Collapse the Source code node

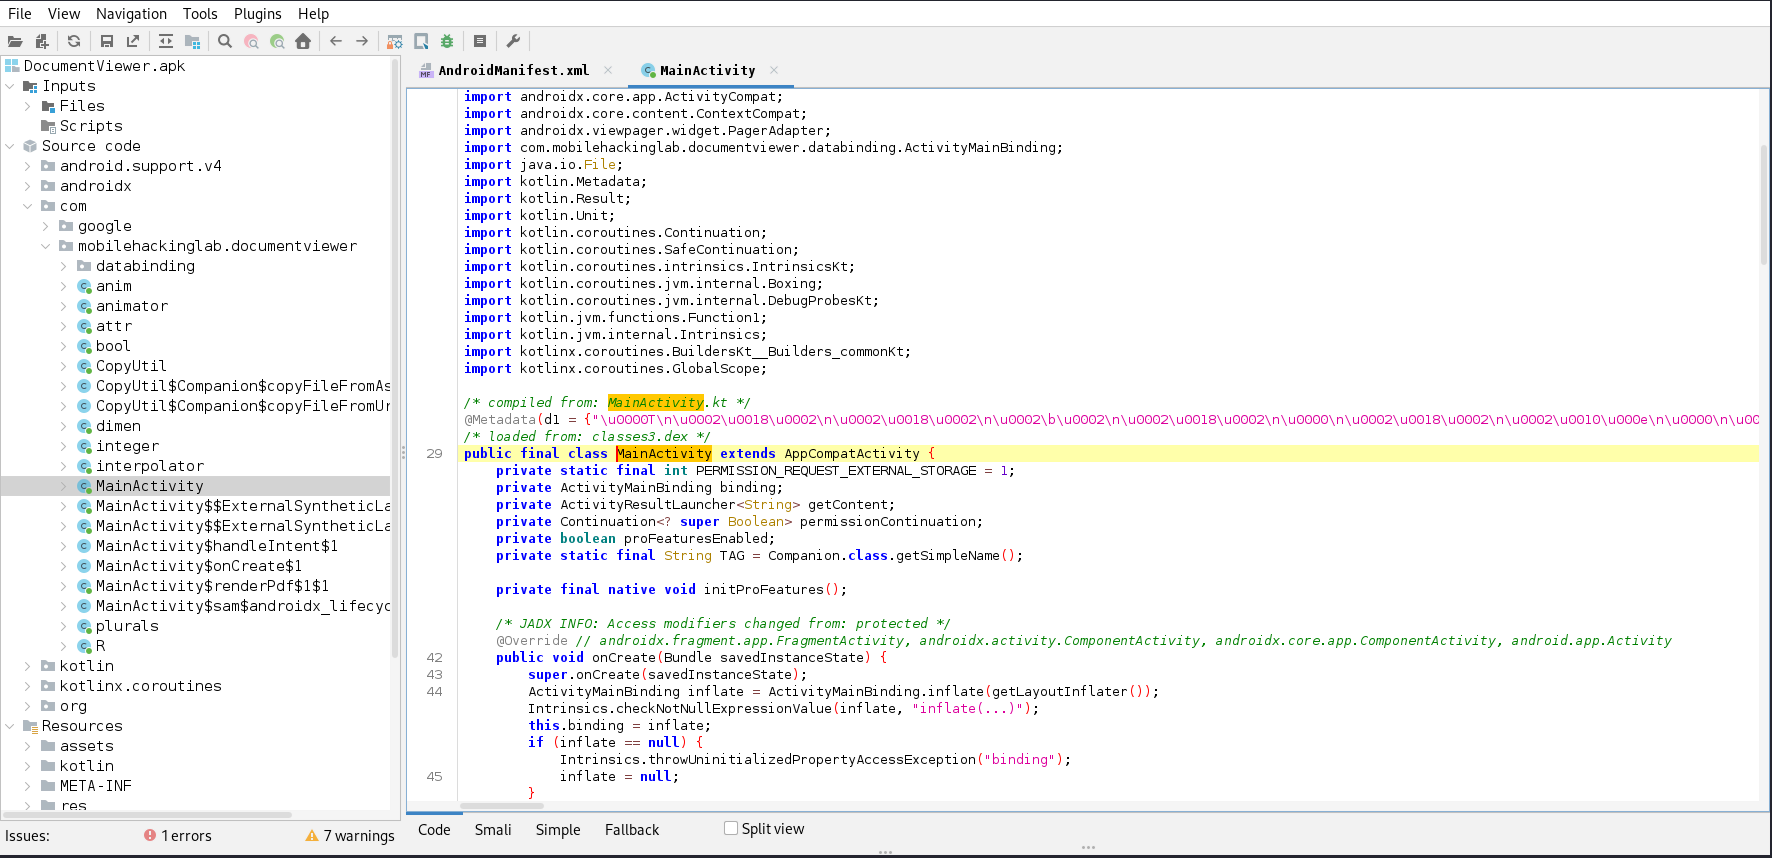(x=10, y=146)
